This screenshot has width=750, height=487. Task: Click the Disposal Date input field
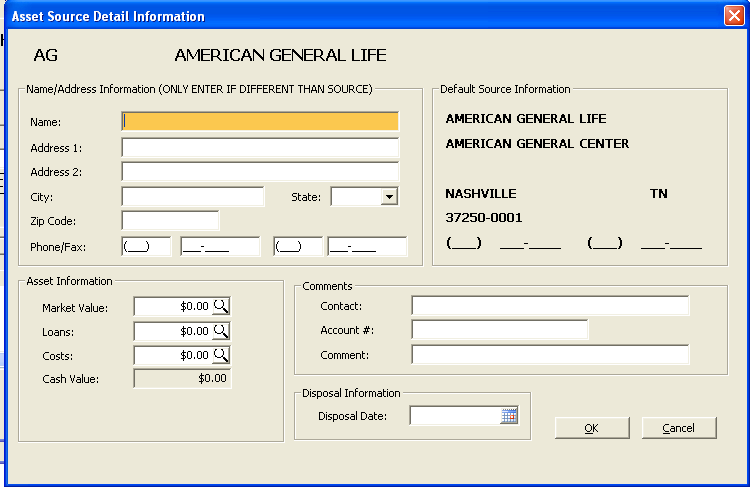(455, 416)
